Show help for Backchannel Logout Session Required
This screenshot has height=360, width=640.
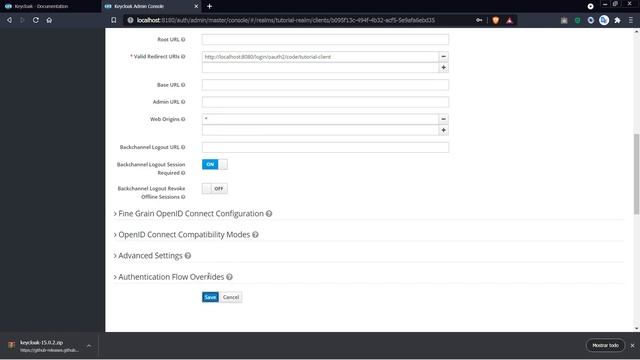[x=183, y=173]
